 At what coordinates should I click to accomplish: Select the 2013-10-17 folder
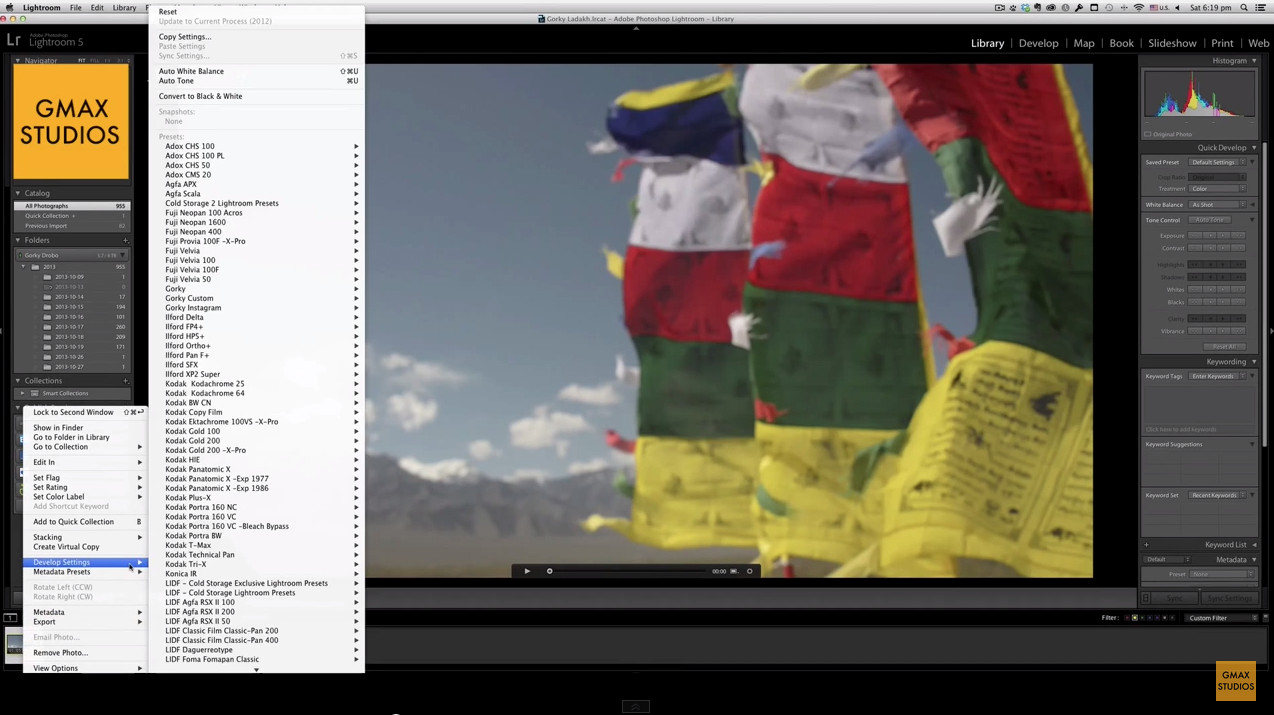click(71, 327)
